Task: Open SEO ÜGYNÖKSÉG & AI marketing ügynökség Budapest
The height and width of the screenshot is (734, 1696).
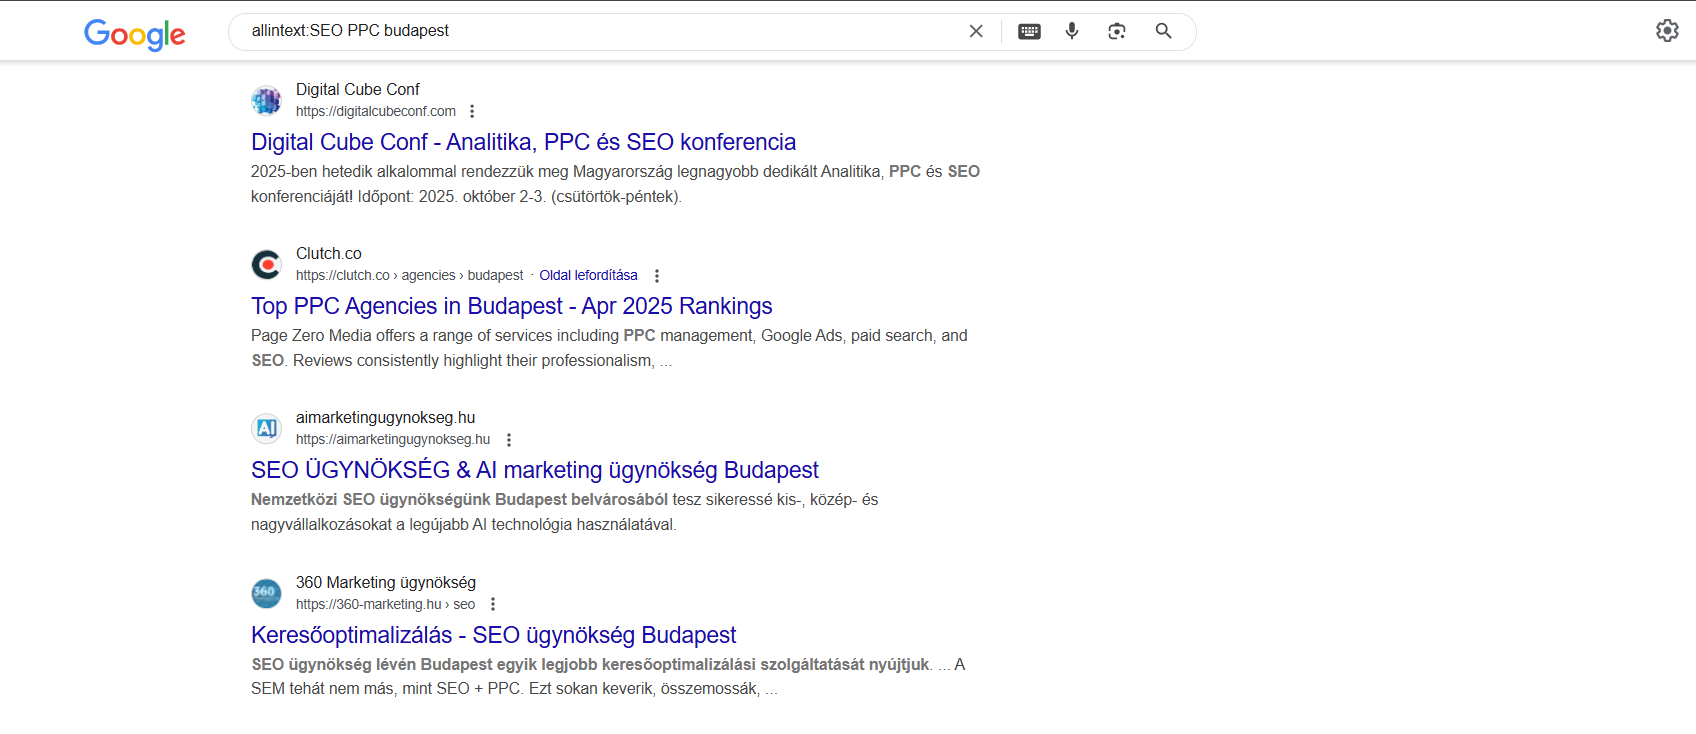Action: point(535,470)
